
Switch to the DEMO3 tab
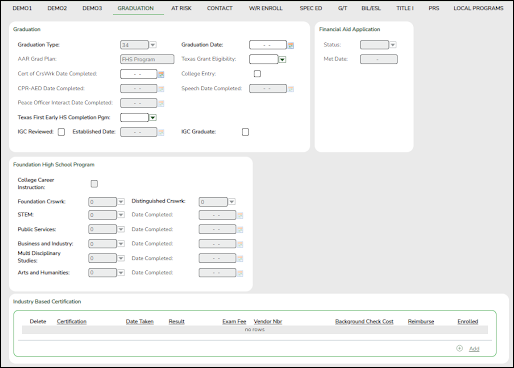pos(92,8)
